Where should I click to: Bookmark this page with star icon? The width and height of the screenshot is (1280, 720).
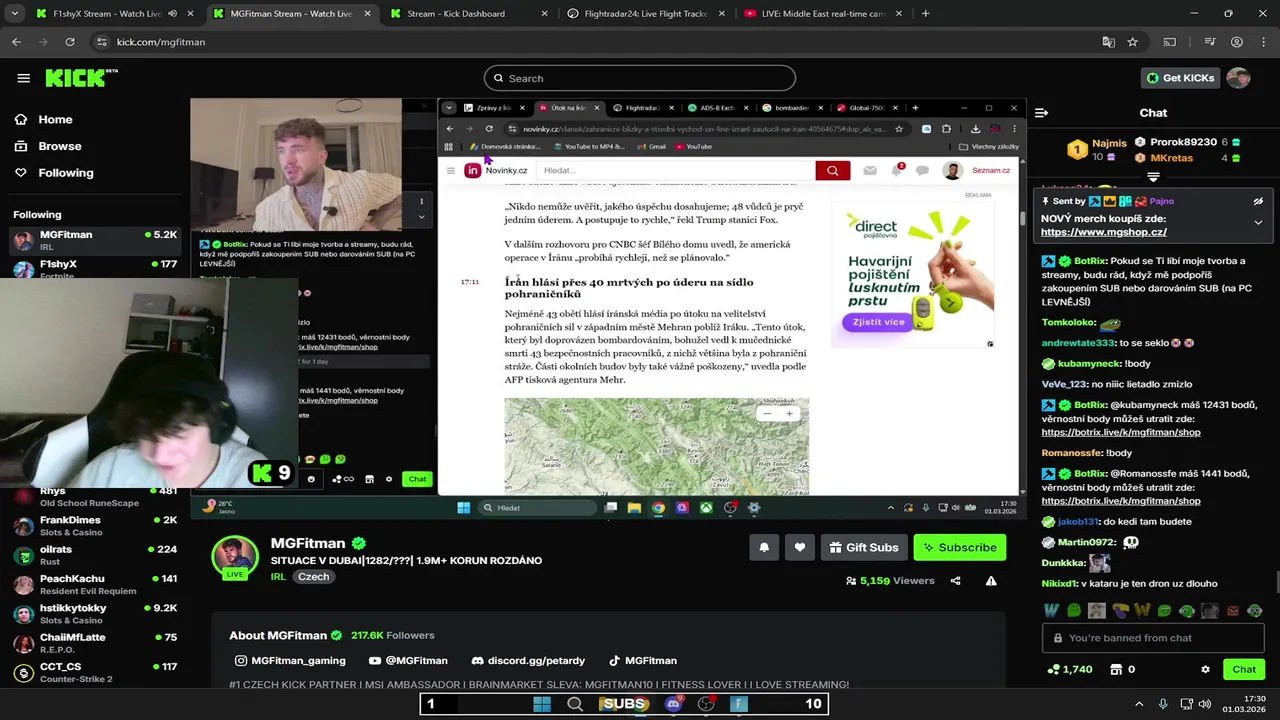click(1132, 42)
